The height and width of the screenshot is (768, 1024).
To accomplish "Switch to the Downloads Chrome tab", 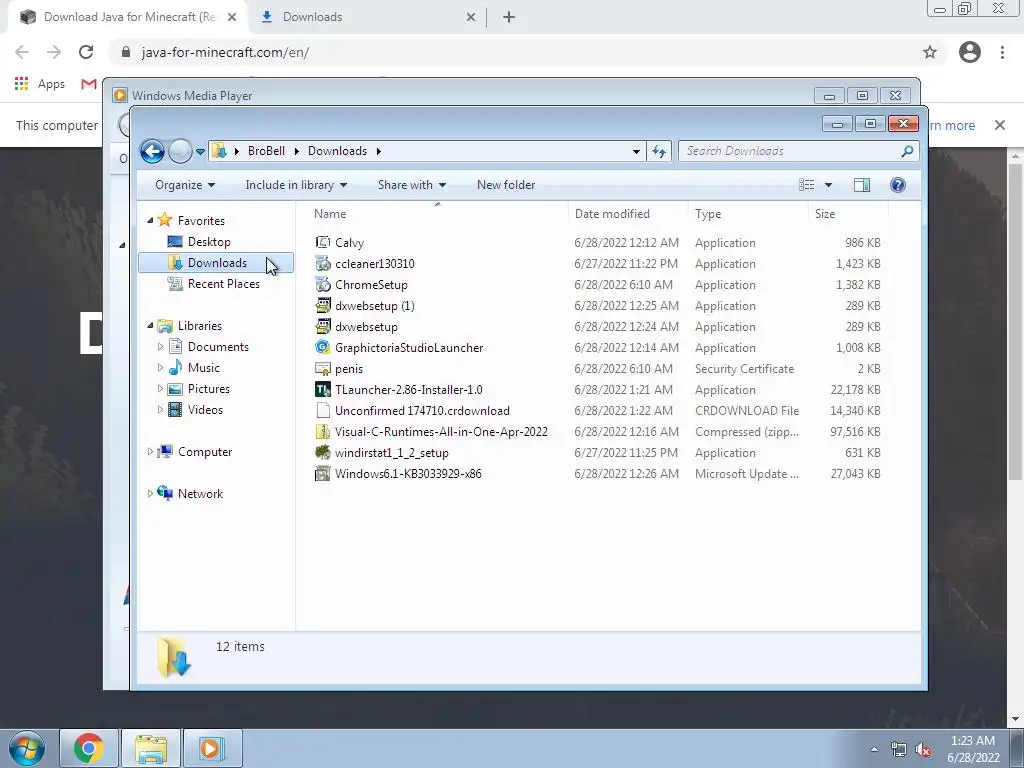I will pyautogui.click(x=368, y=17).
